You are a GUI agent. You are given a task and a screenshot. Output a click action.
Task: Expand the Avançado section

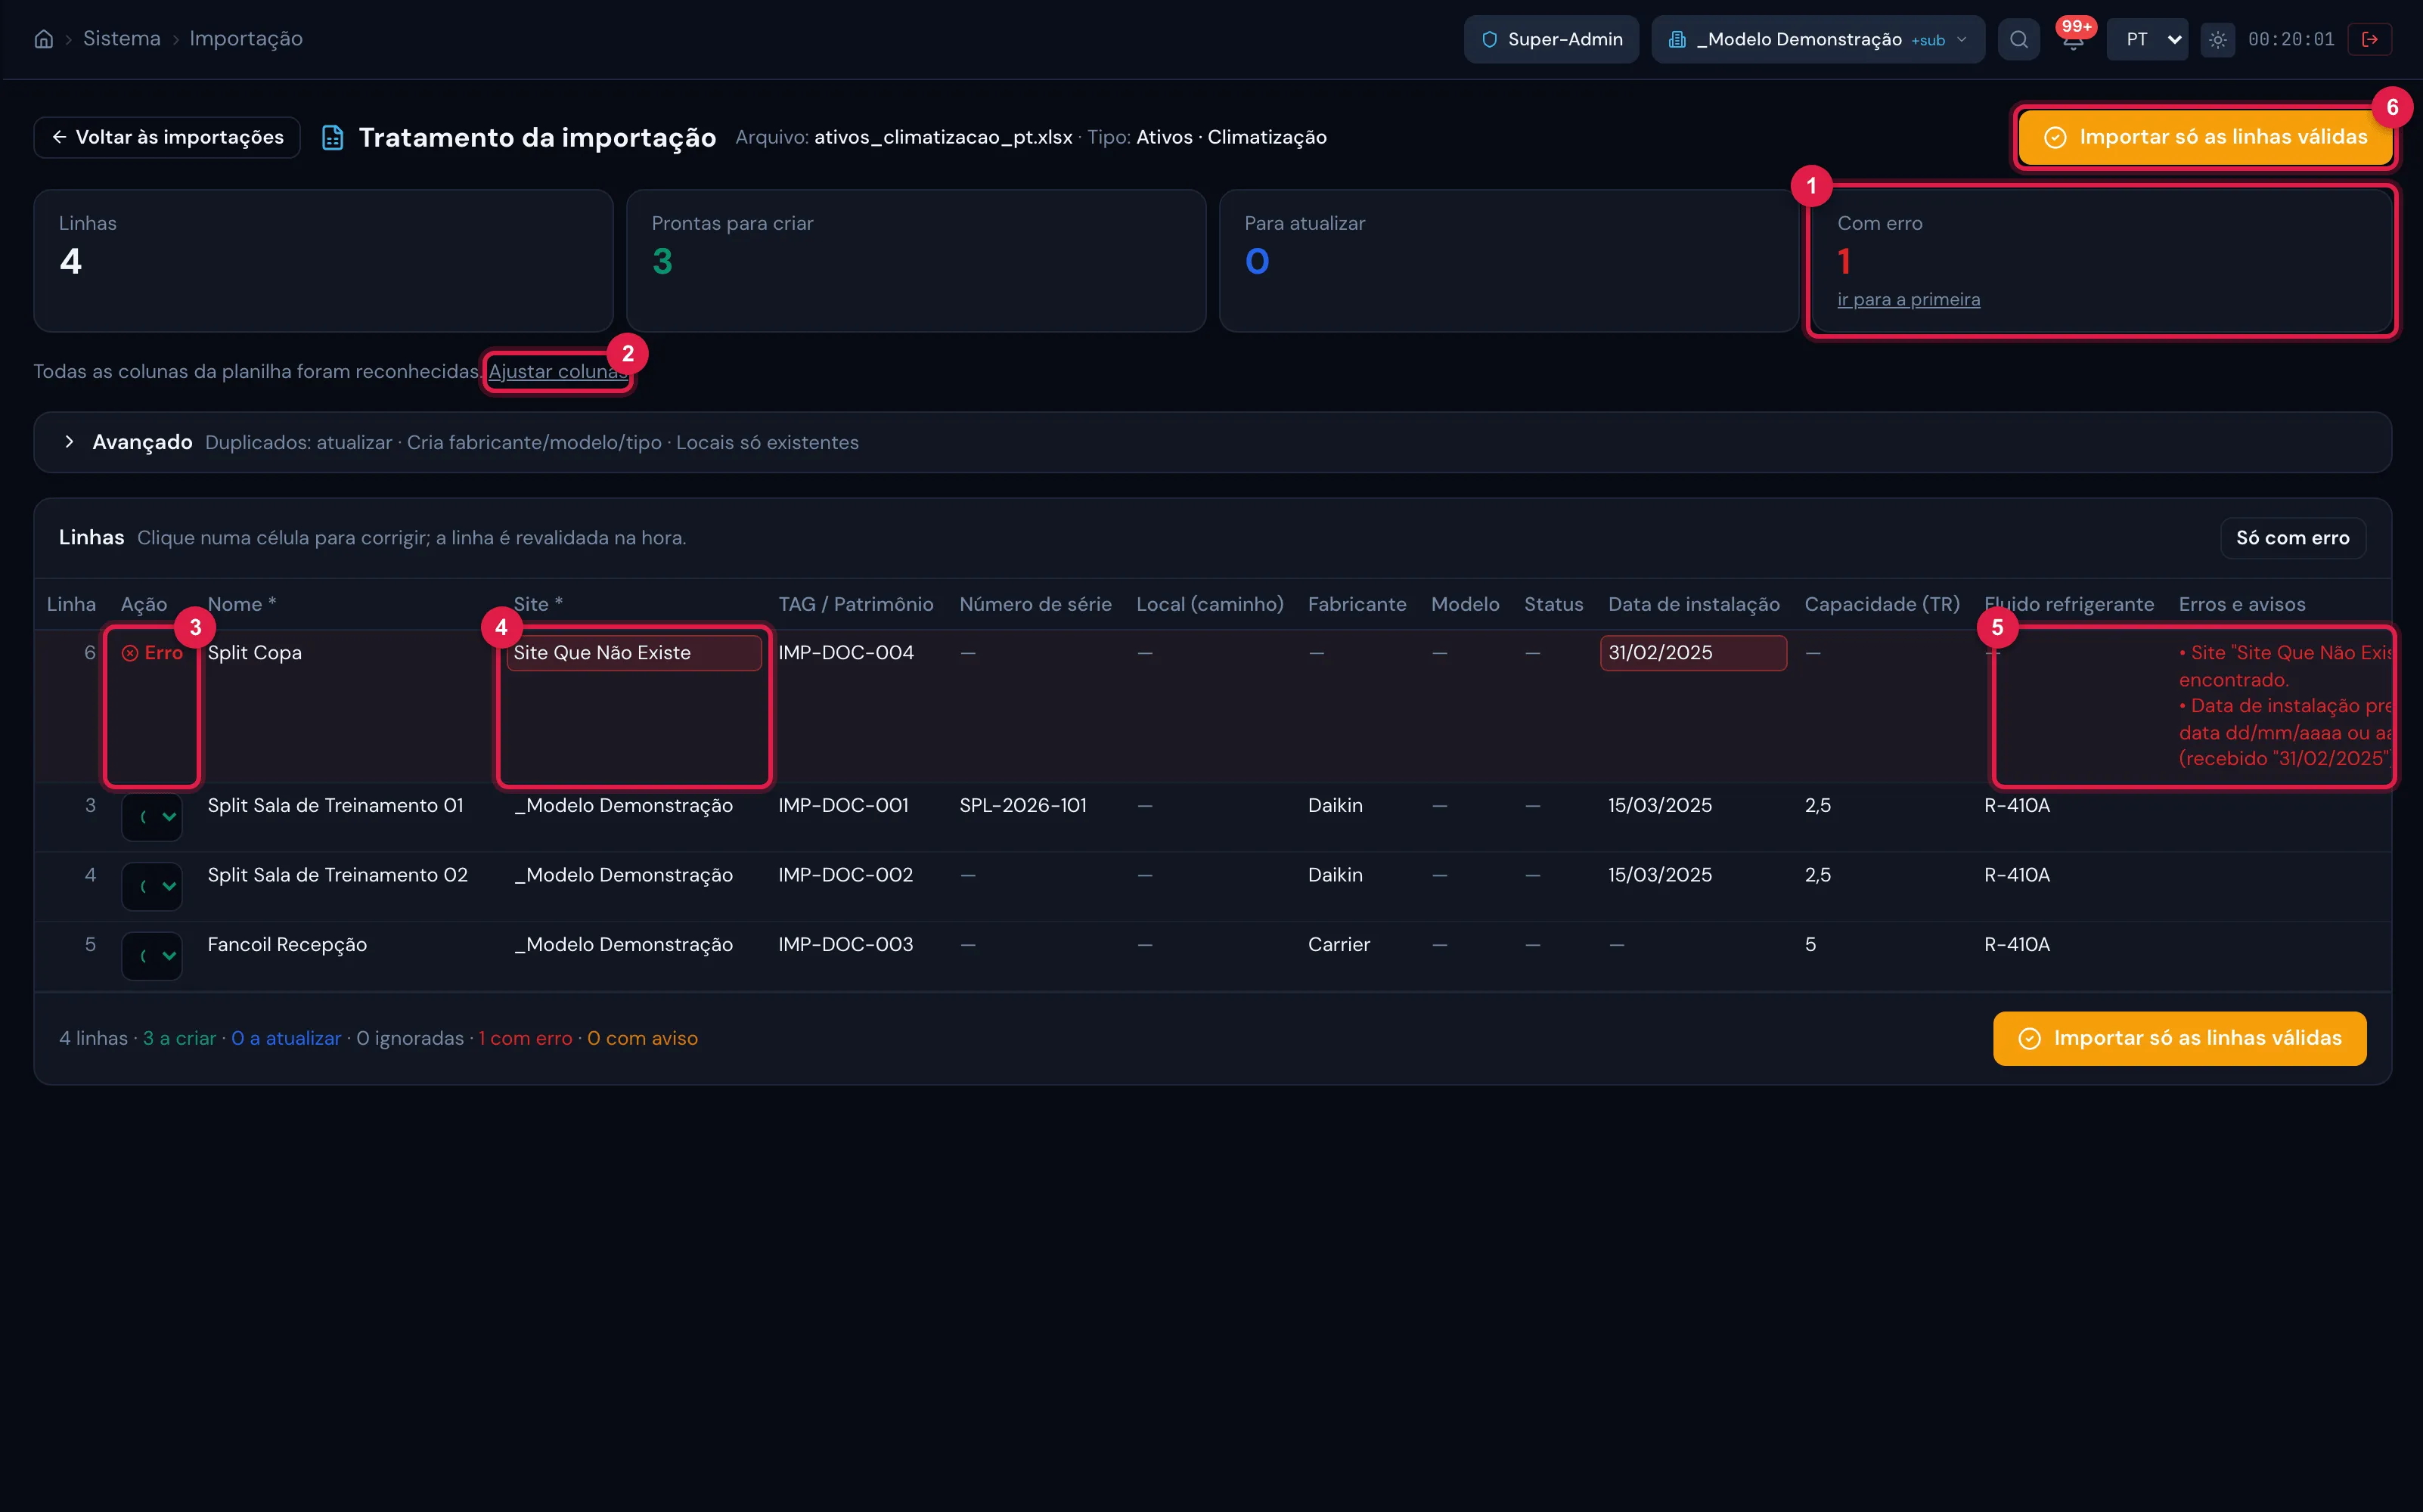point(1212,442)
